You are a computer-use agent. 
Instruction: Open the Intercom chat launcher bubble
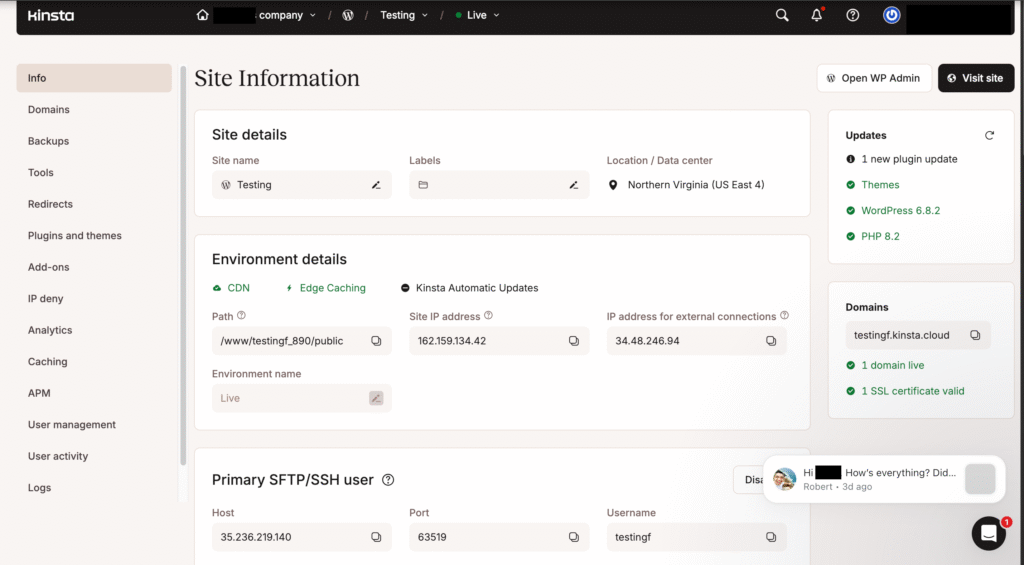click(988, 533)
